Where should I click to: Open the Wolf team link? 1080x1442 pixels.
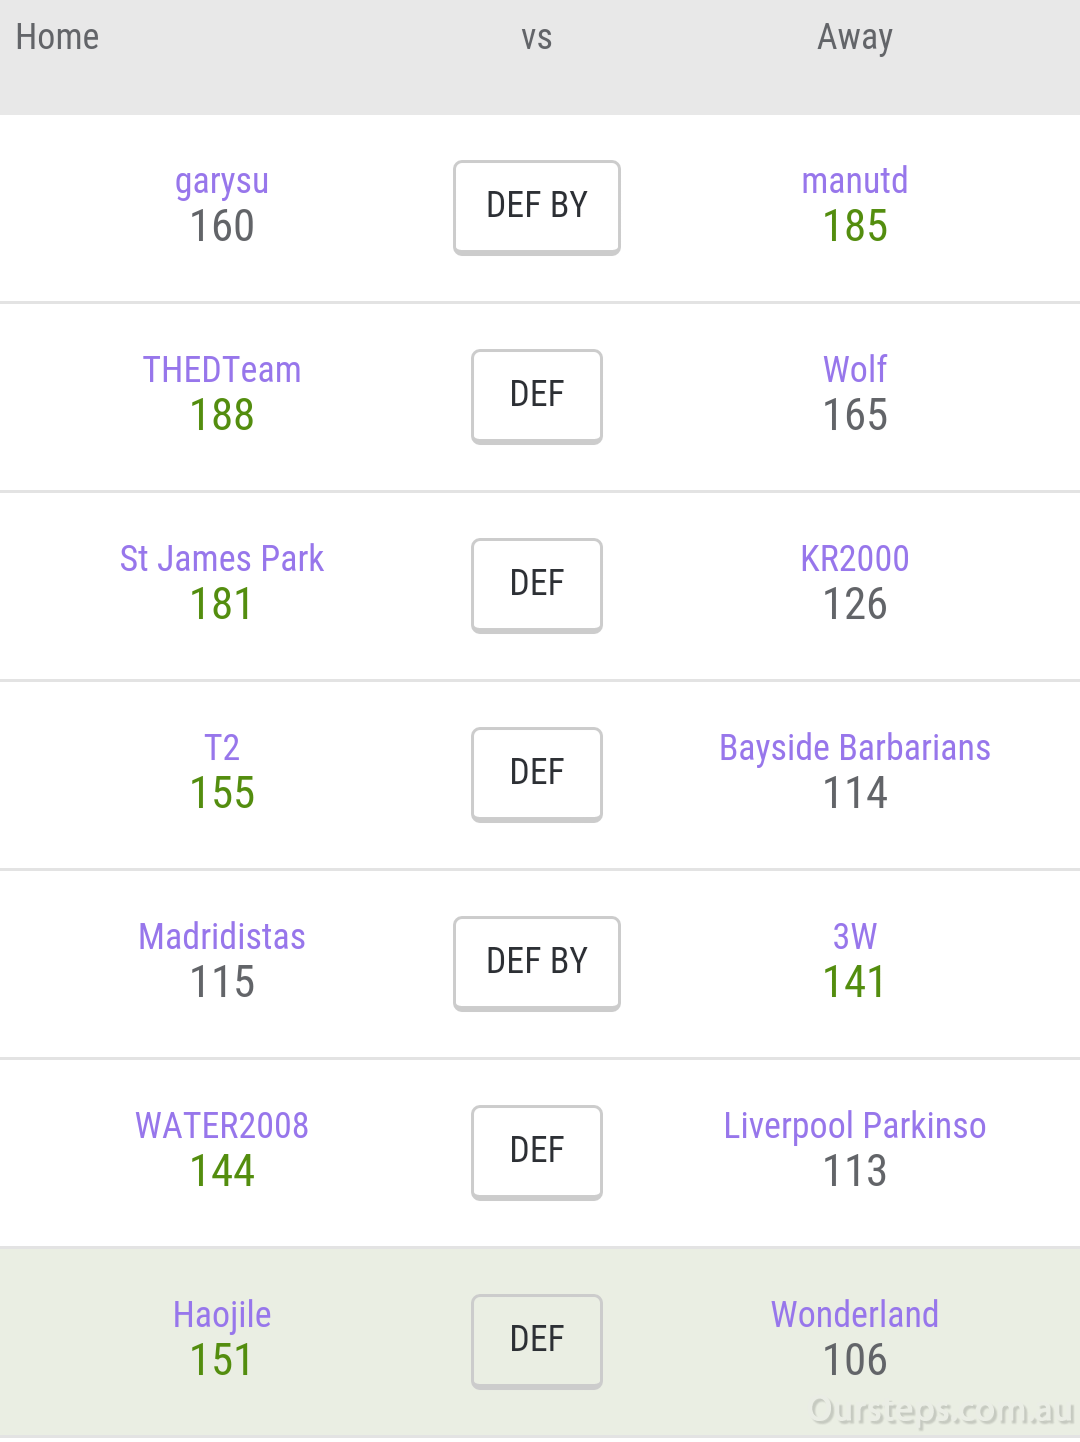tap(855, 370)
